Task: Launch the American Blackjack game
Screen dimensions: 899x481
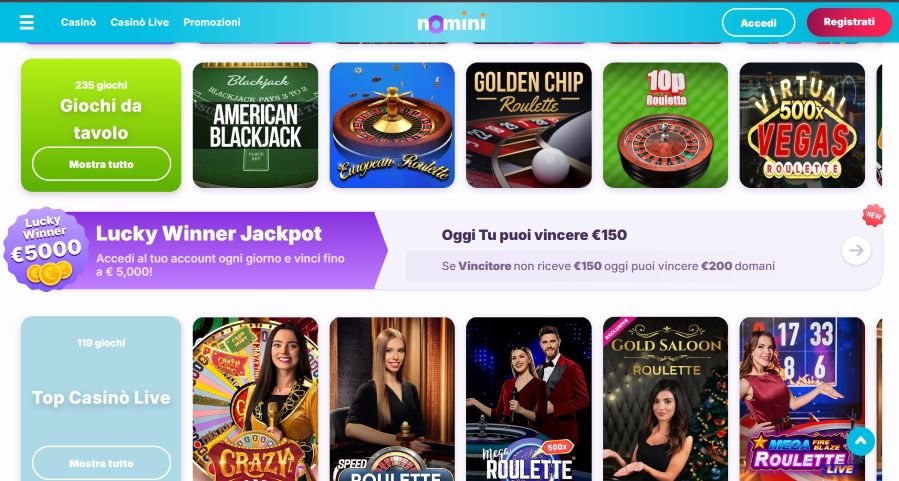Action: pos(255,125)
